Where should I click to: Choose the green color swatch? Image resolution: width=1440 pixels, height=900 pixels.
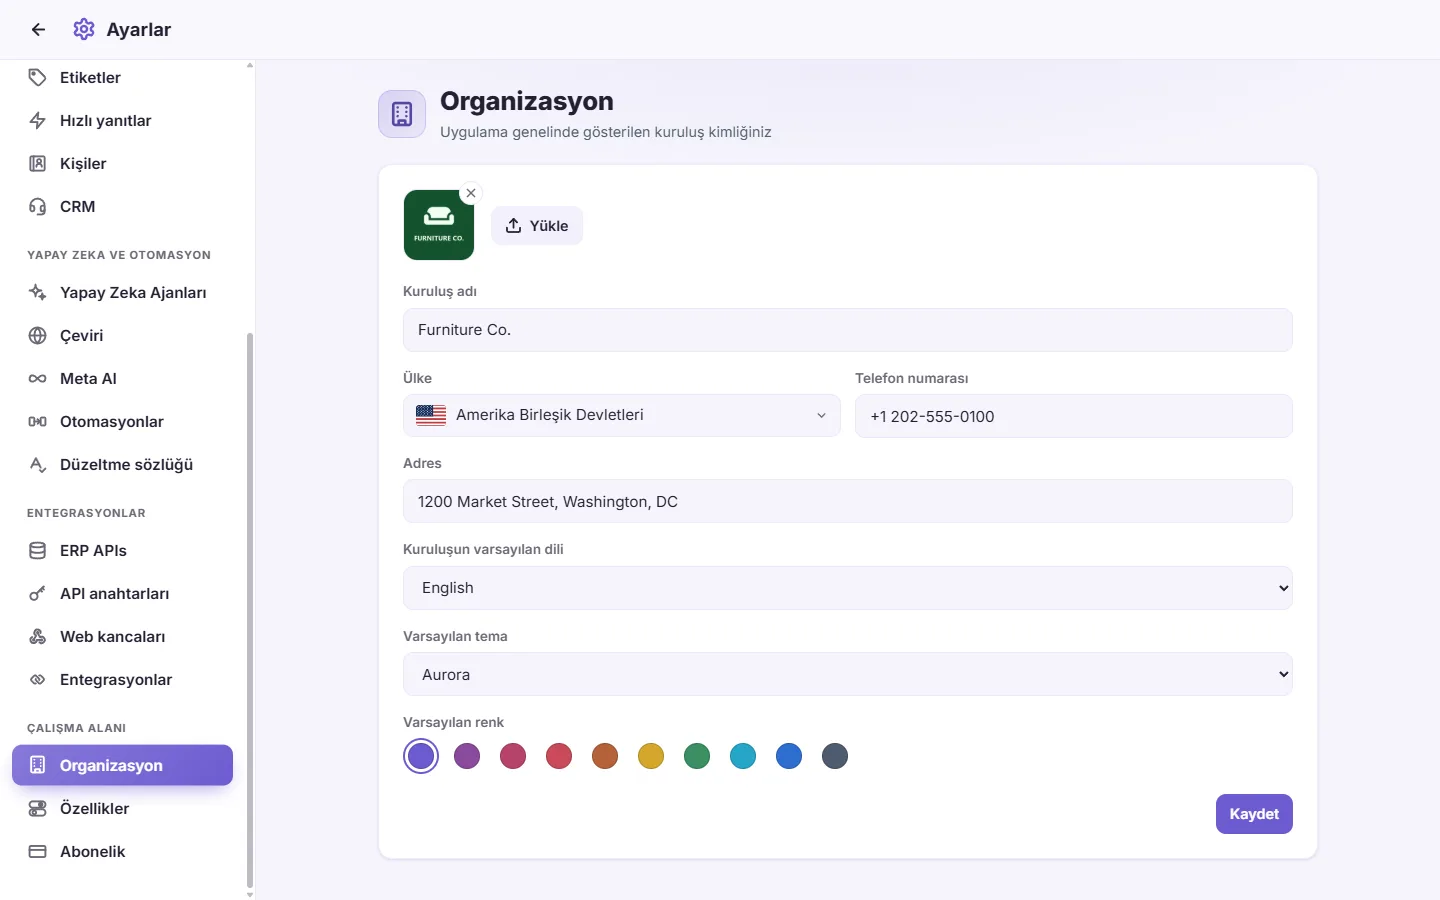(x=697, y=756)
